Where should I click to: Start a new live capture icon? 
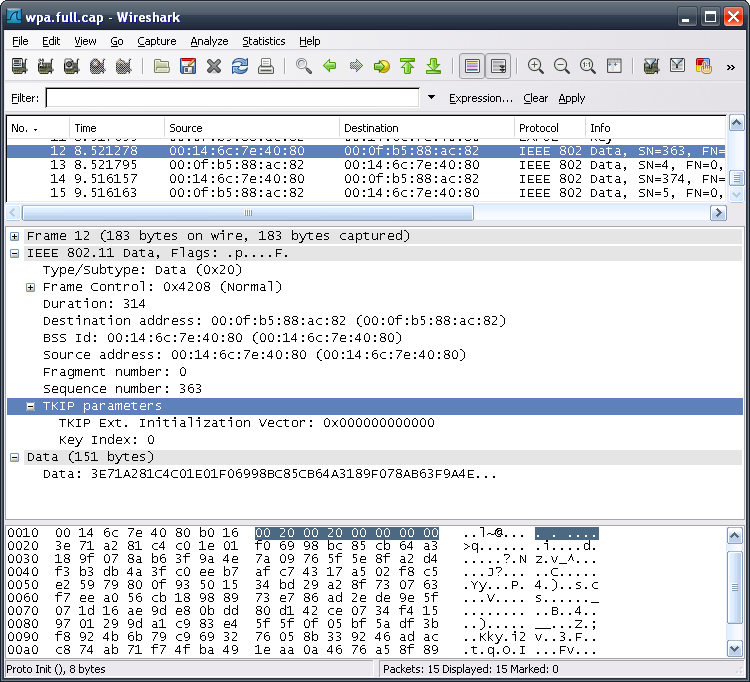point(71,66)
